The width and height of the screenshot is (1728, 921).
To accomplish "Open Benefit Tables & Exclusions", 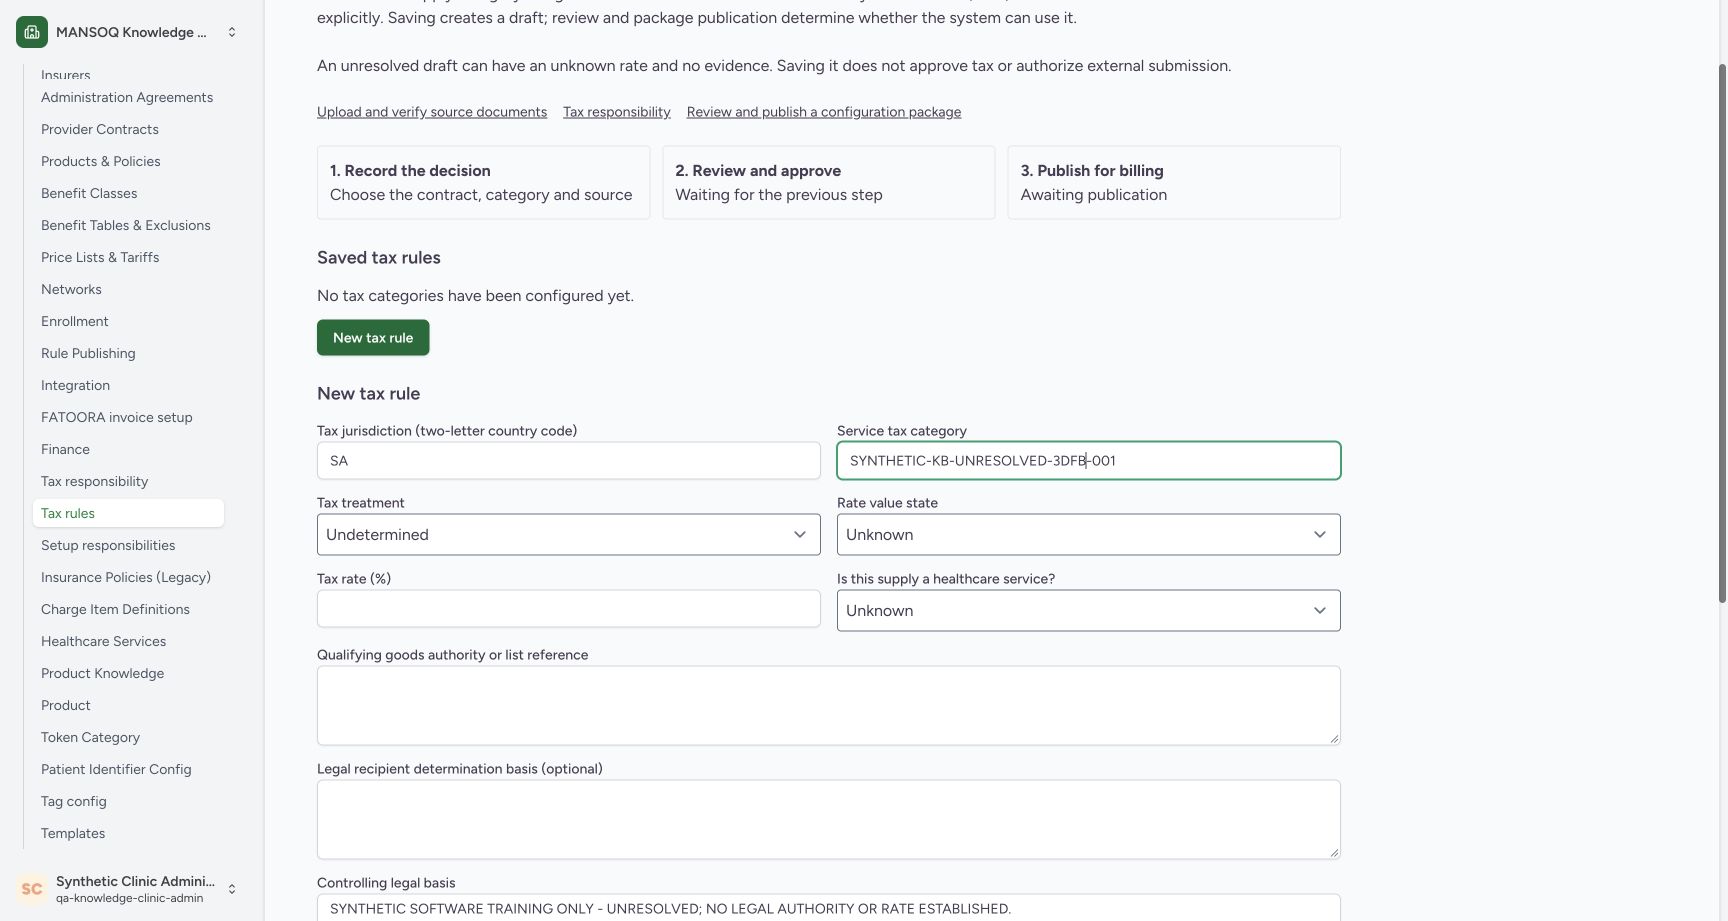I will click(126, 225).
